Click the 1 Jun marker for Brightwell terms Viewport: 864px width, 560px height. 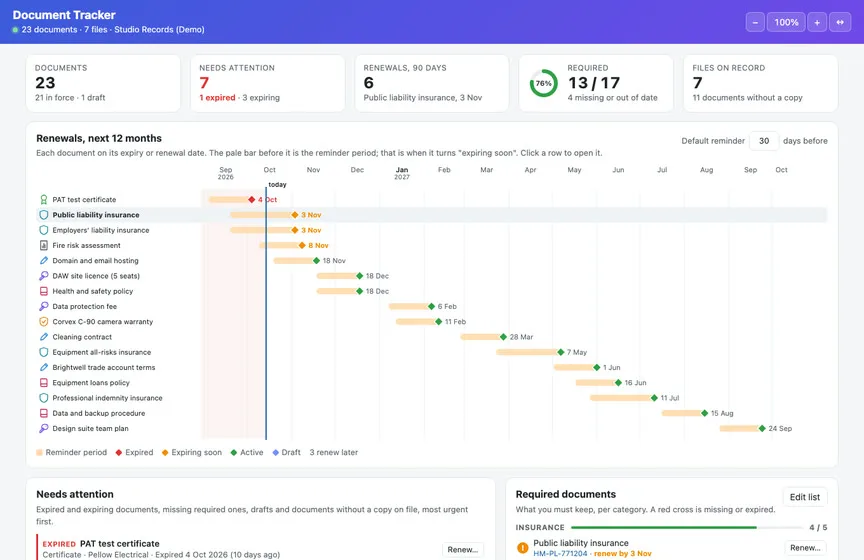[596, 367]
